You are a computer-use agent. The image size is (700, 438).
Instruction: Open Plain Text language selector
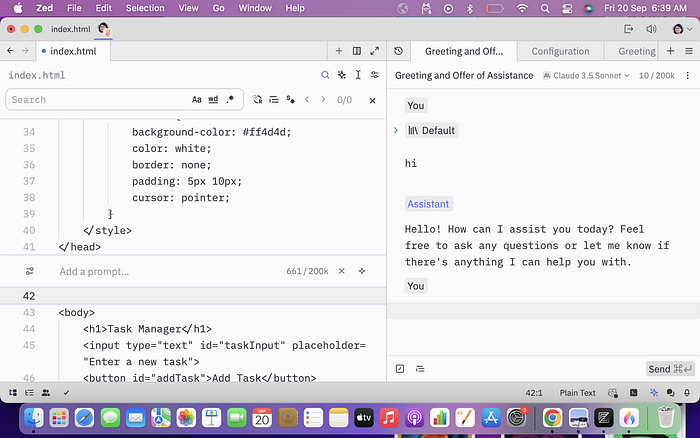click(x=577, y=392)
